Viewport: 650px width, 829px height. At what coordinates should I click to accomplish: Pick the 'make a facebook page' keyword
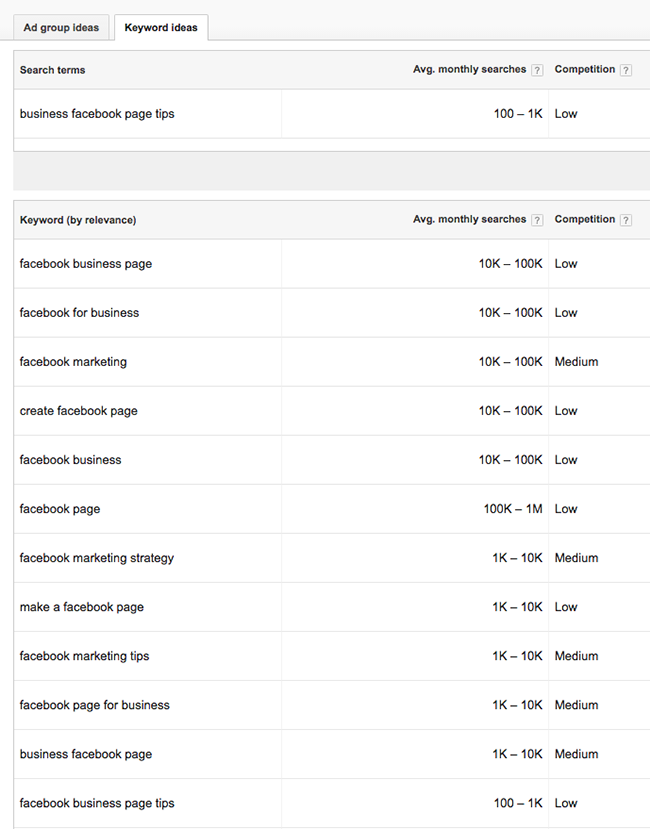click(81, 607)
